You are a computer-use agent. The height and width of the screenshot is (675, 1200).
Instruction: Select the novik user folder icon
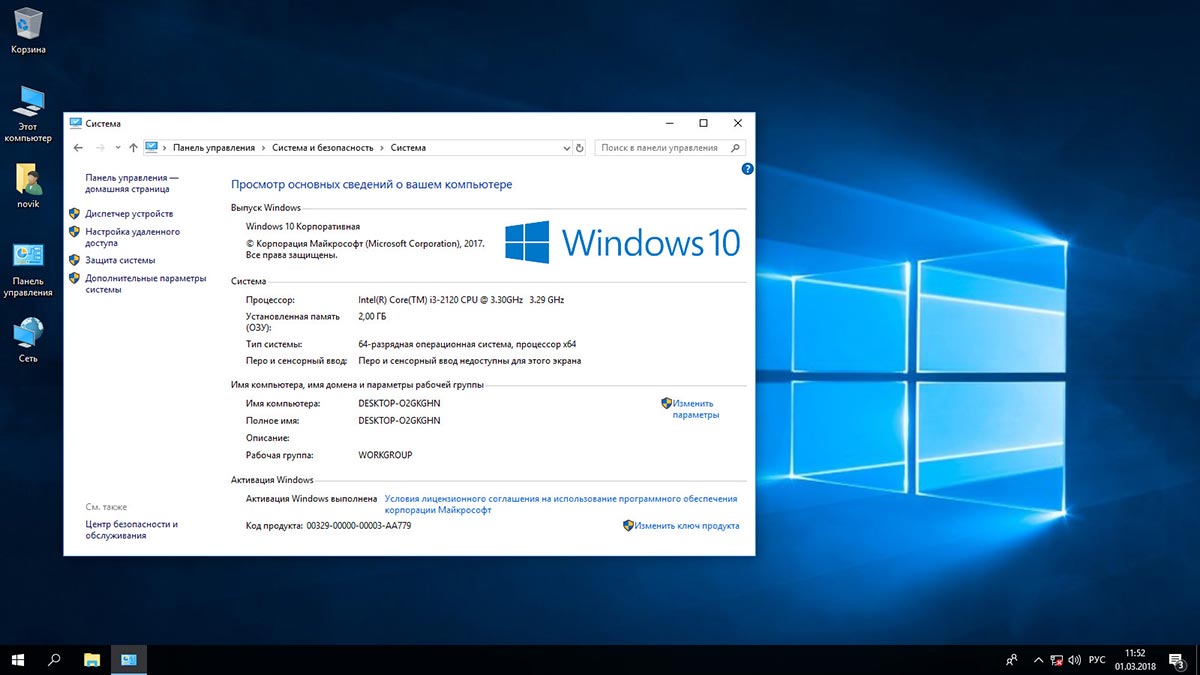(x=28, y=185)
